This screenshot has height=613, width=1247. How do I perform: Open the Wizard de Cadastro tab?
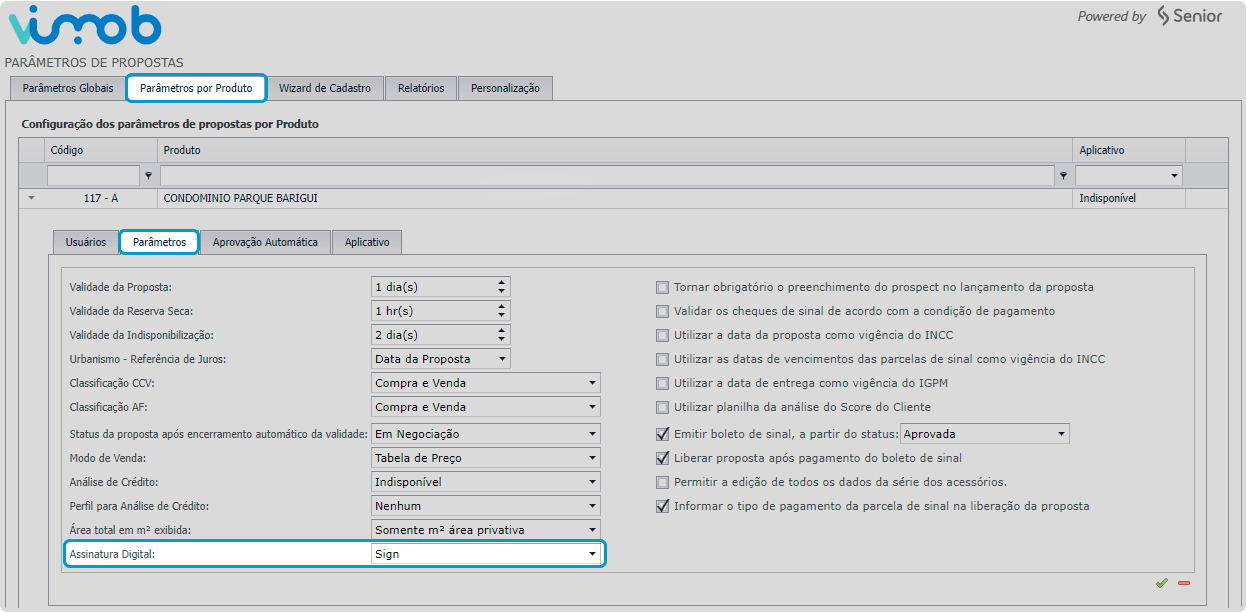325,88
